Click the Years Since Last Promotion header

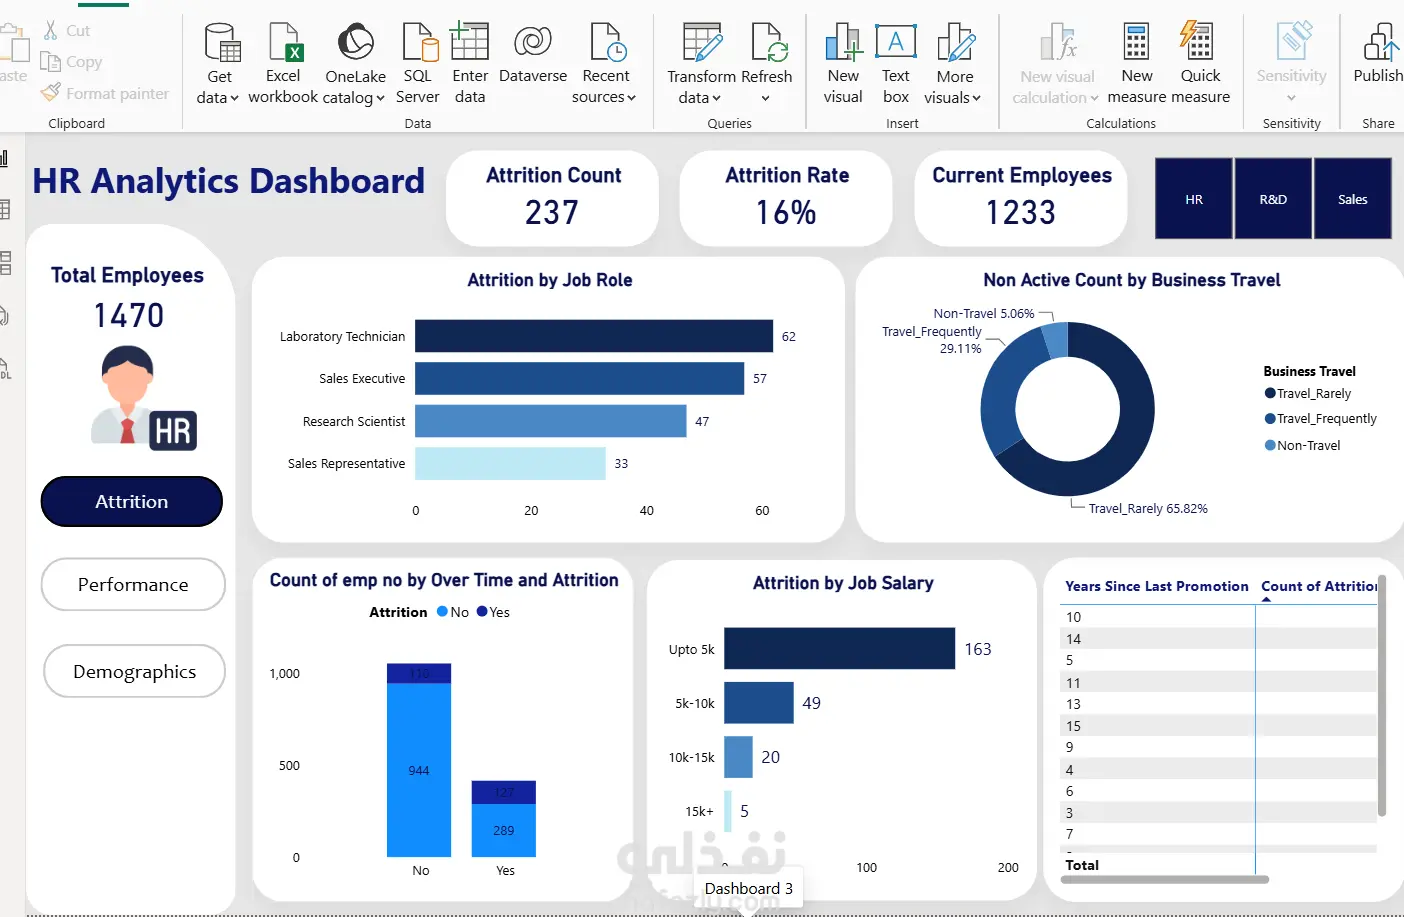[1156, 586]
